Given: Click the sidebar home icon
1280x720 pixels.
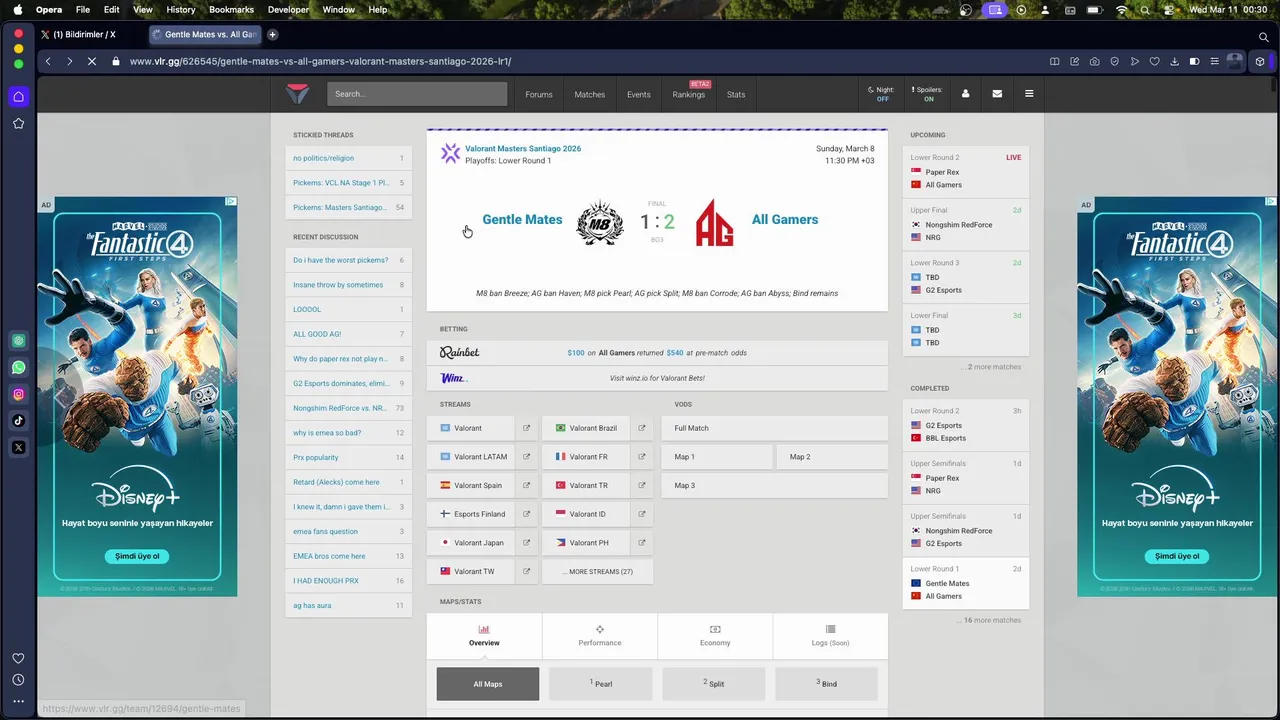Looking at the screenshot, I should pyautogui.click(x=18, y=97).
